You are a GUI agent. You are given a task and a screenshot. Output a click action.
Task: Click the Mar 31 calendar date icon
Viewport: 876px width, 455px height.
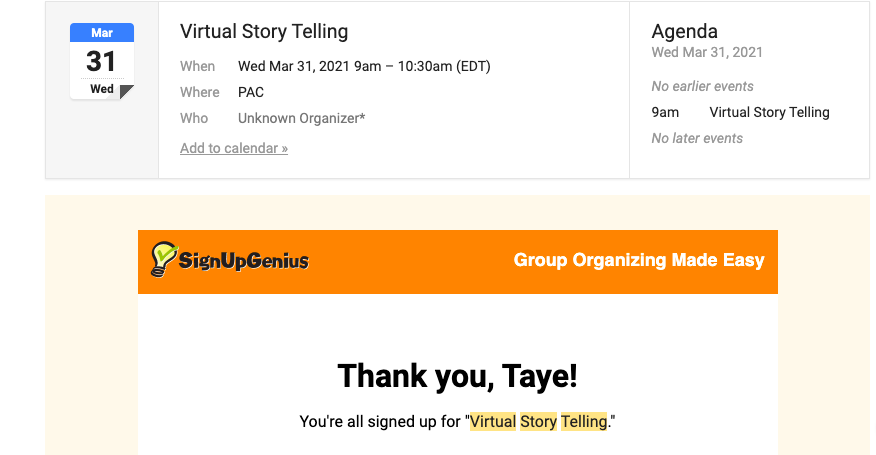coord(101,62)
